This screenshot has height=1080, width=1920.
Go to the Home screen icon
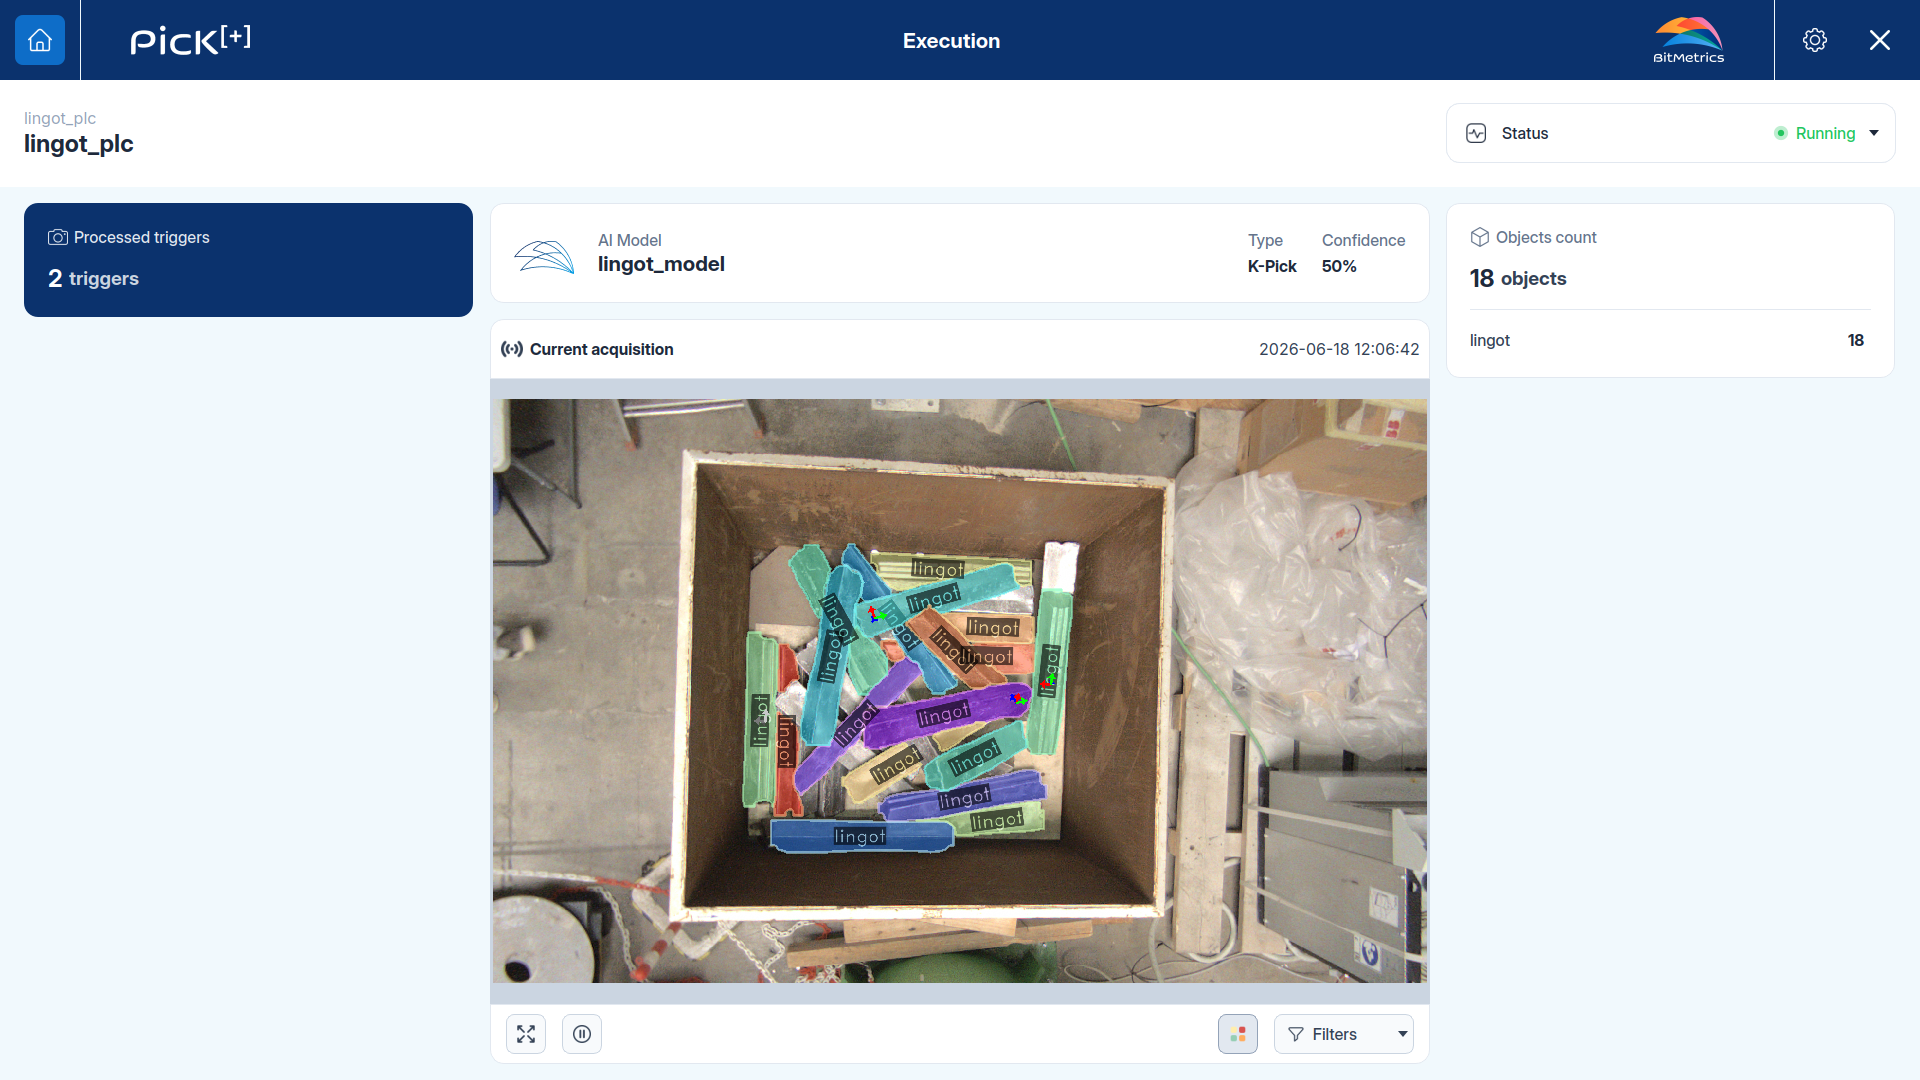tap(40, 40)
